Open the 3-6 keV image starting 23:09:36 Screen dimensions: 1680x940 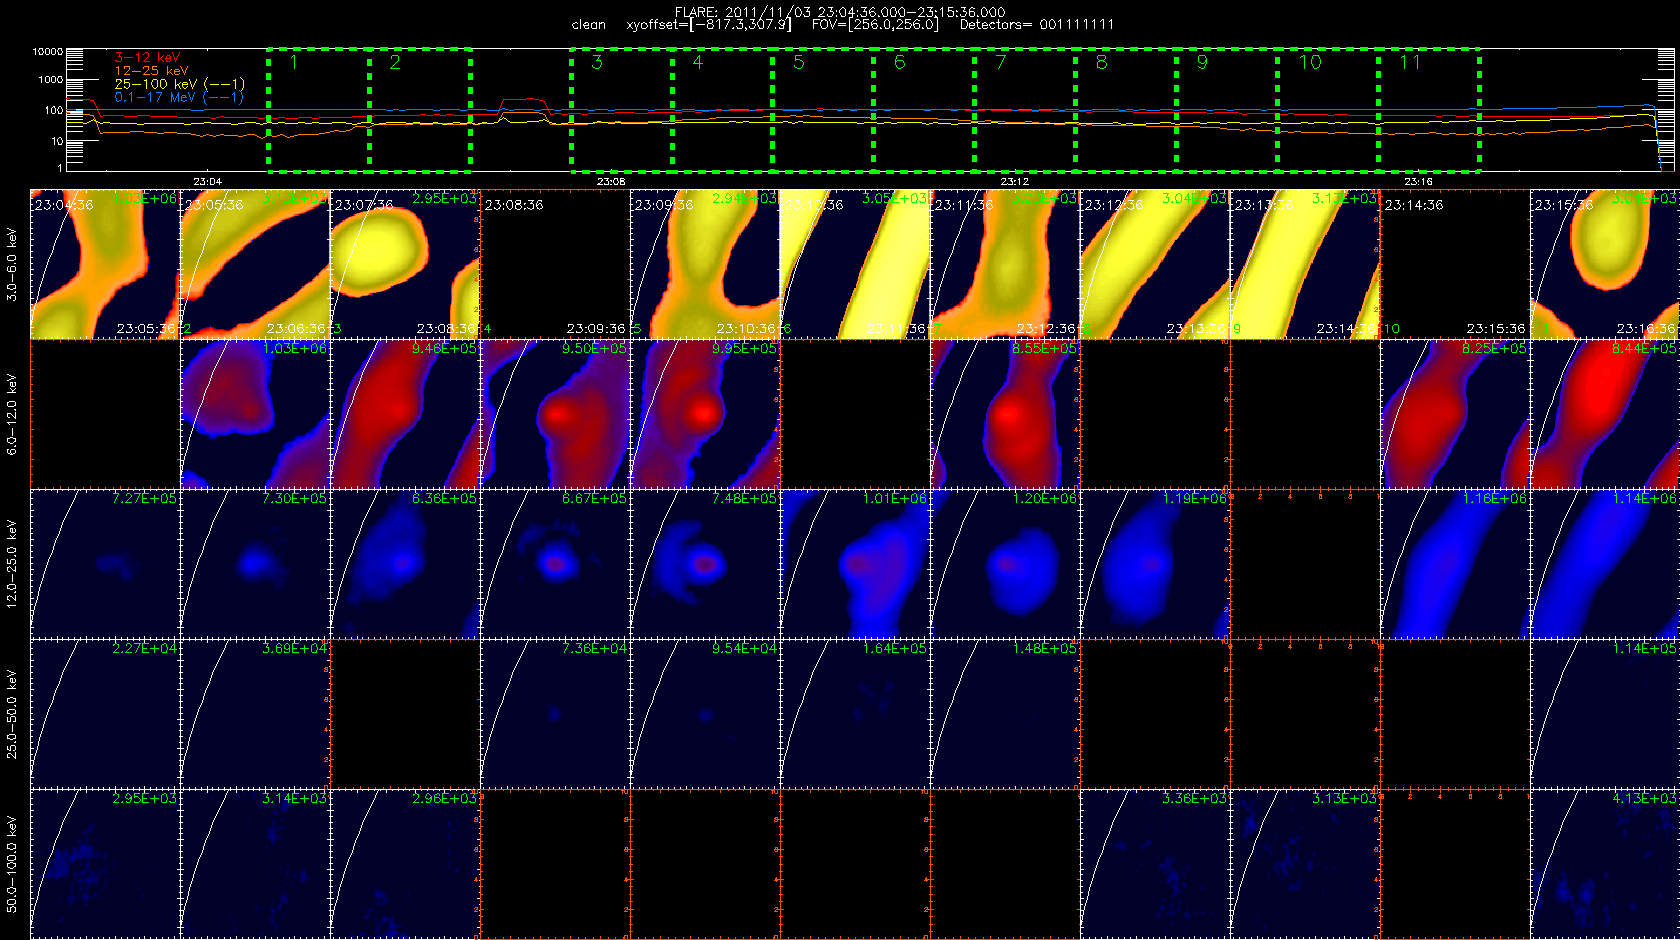(705, 264)
